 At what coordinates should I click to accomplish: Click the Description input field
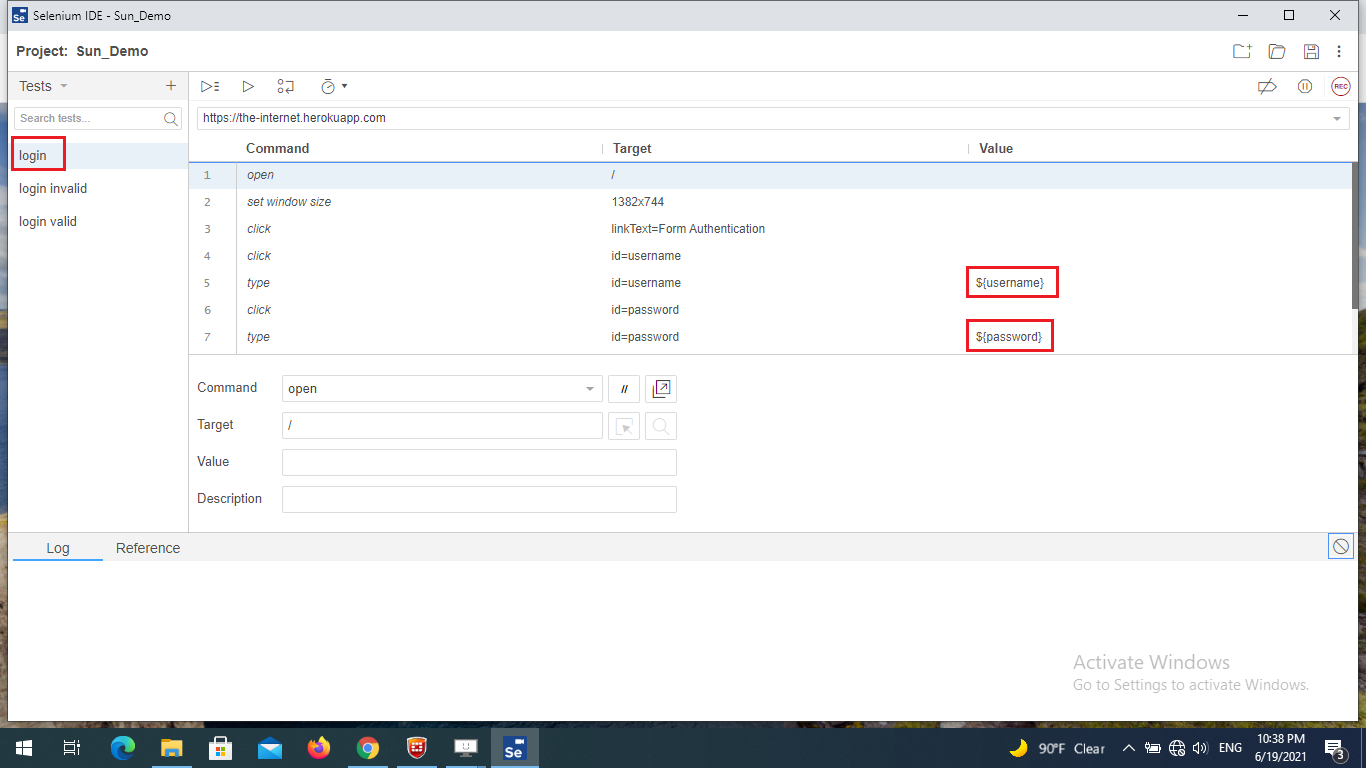point(479,499)
